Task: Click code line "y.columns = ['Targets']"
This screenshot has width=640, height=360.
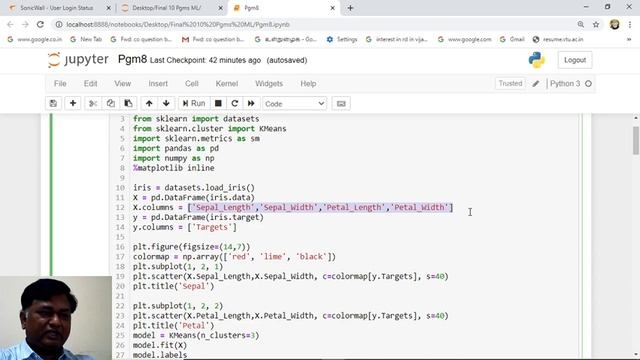Action: click(184, 227)
